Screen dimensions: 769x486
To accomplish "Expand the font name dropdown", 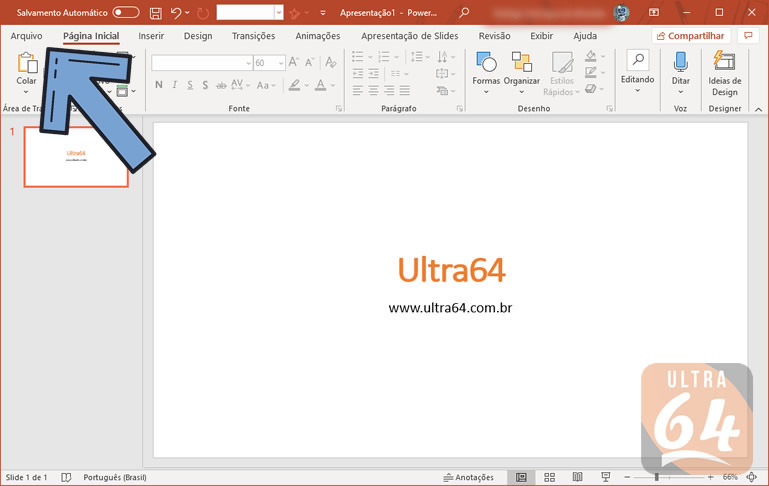I will coord(248,63).
